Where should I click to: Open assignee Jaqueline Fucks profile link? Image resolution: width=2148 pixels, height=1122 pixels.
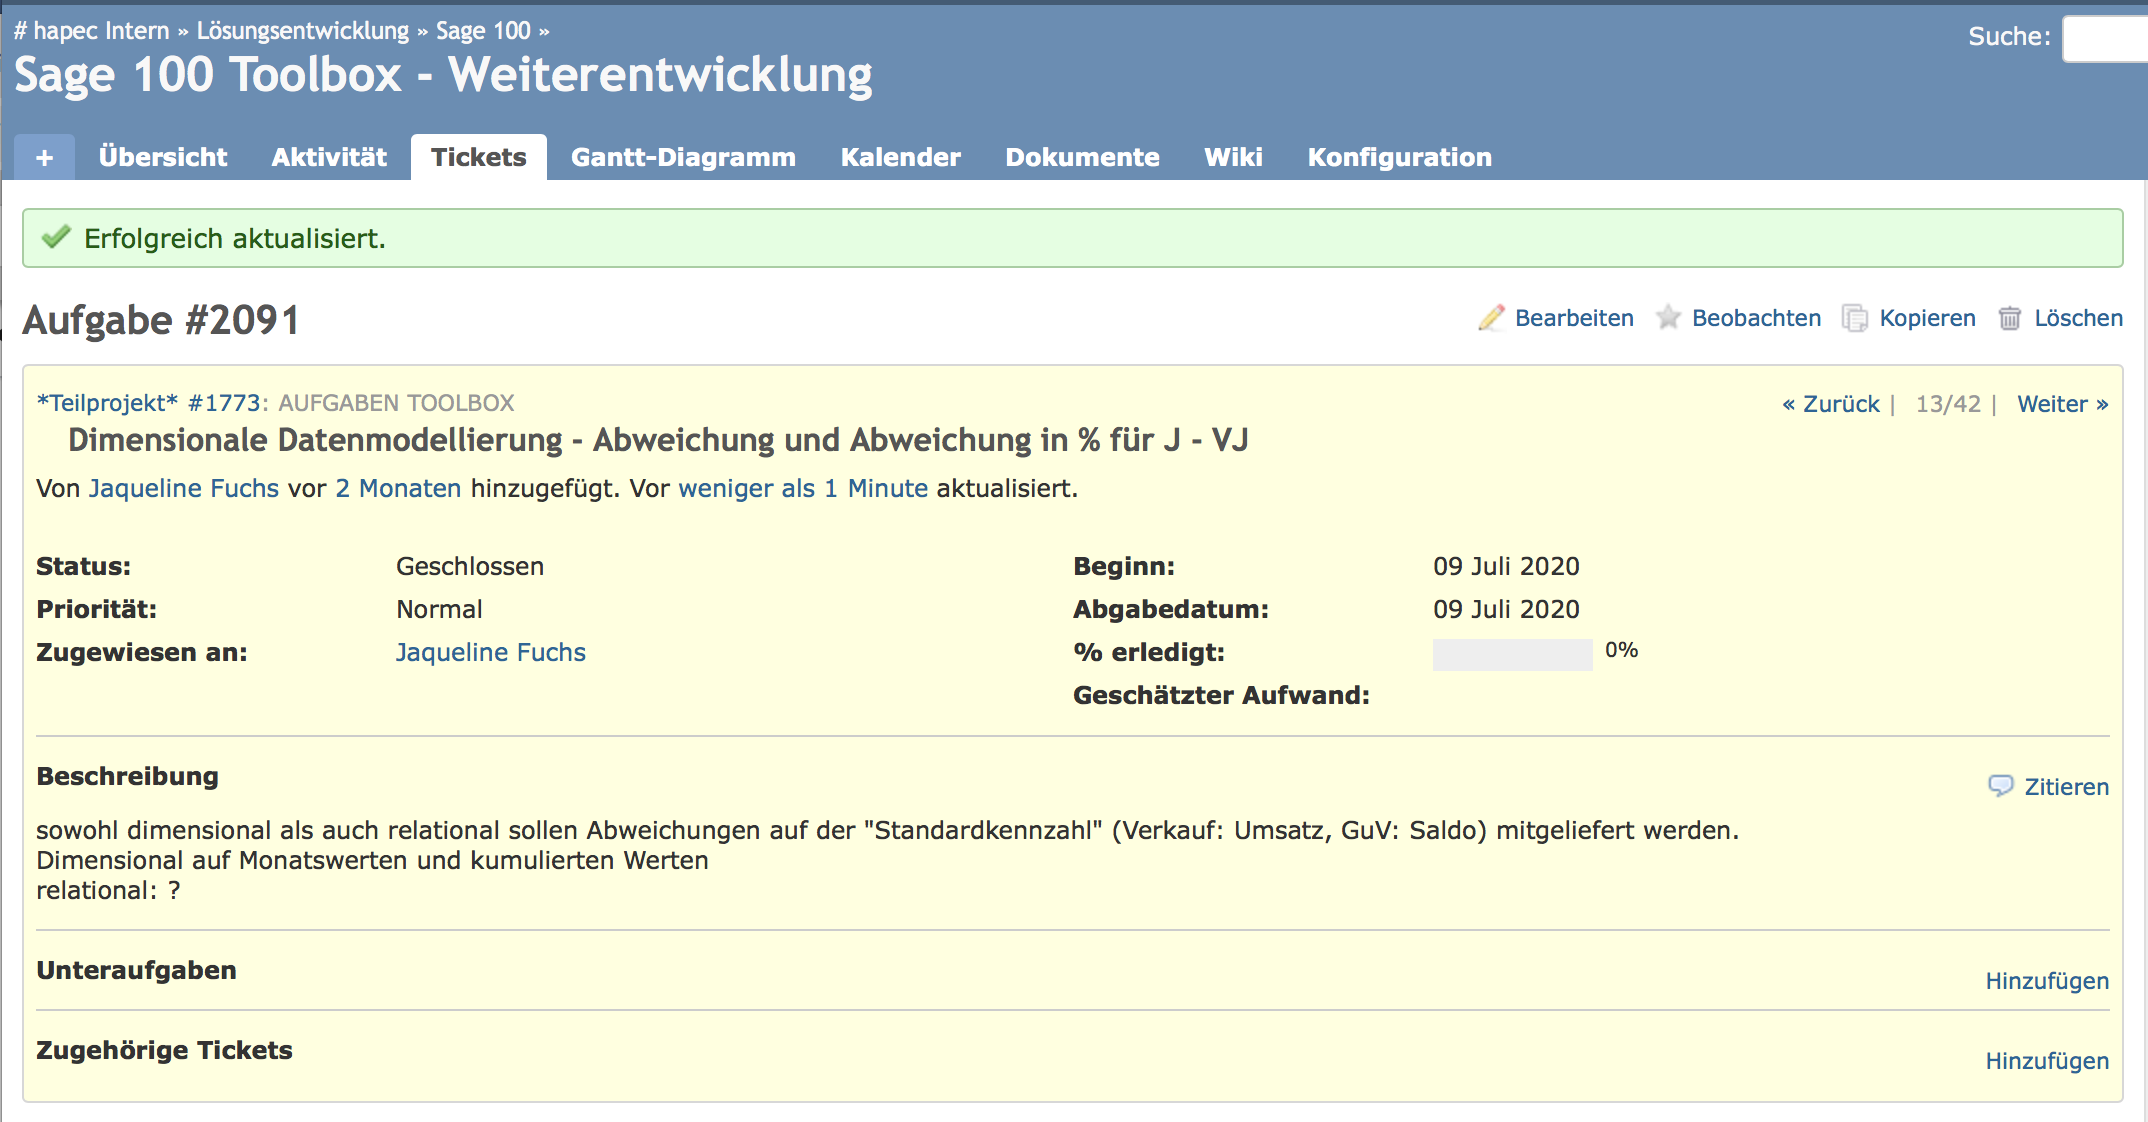[490, 652]
